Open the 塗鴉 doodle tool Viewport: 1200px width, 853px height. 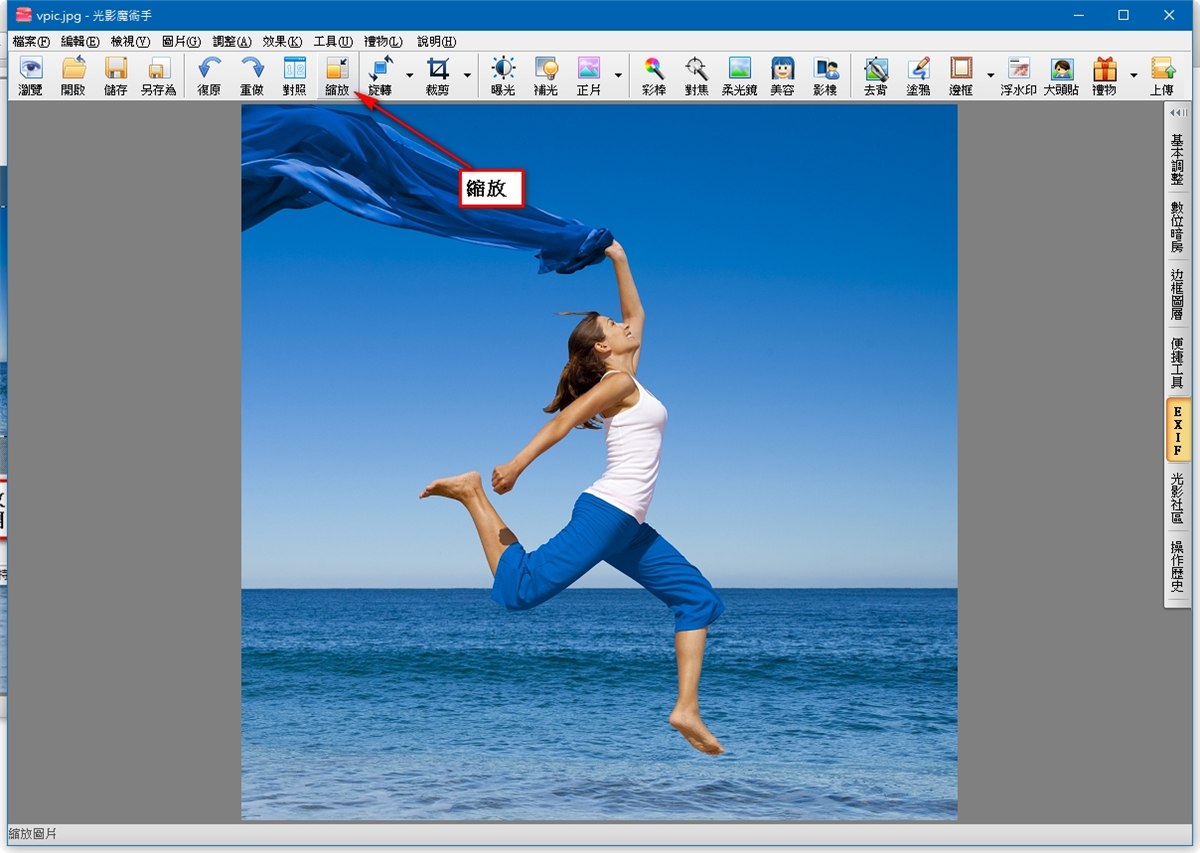click(918, 76)
